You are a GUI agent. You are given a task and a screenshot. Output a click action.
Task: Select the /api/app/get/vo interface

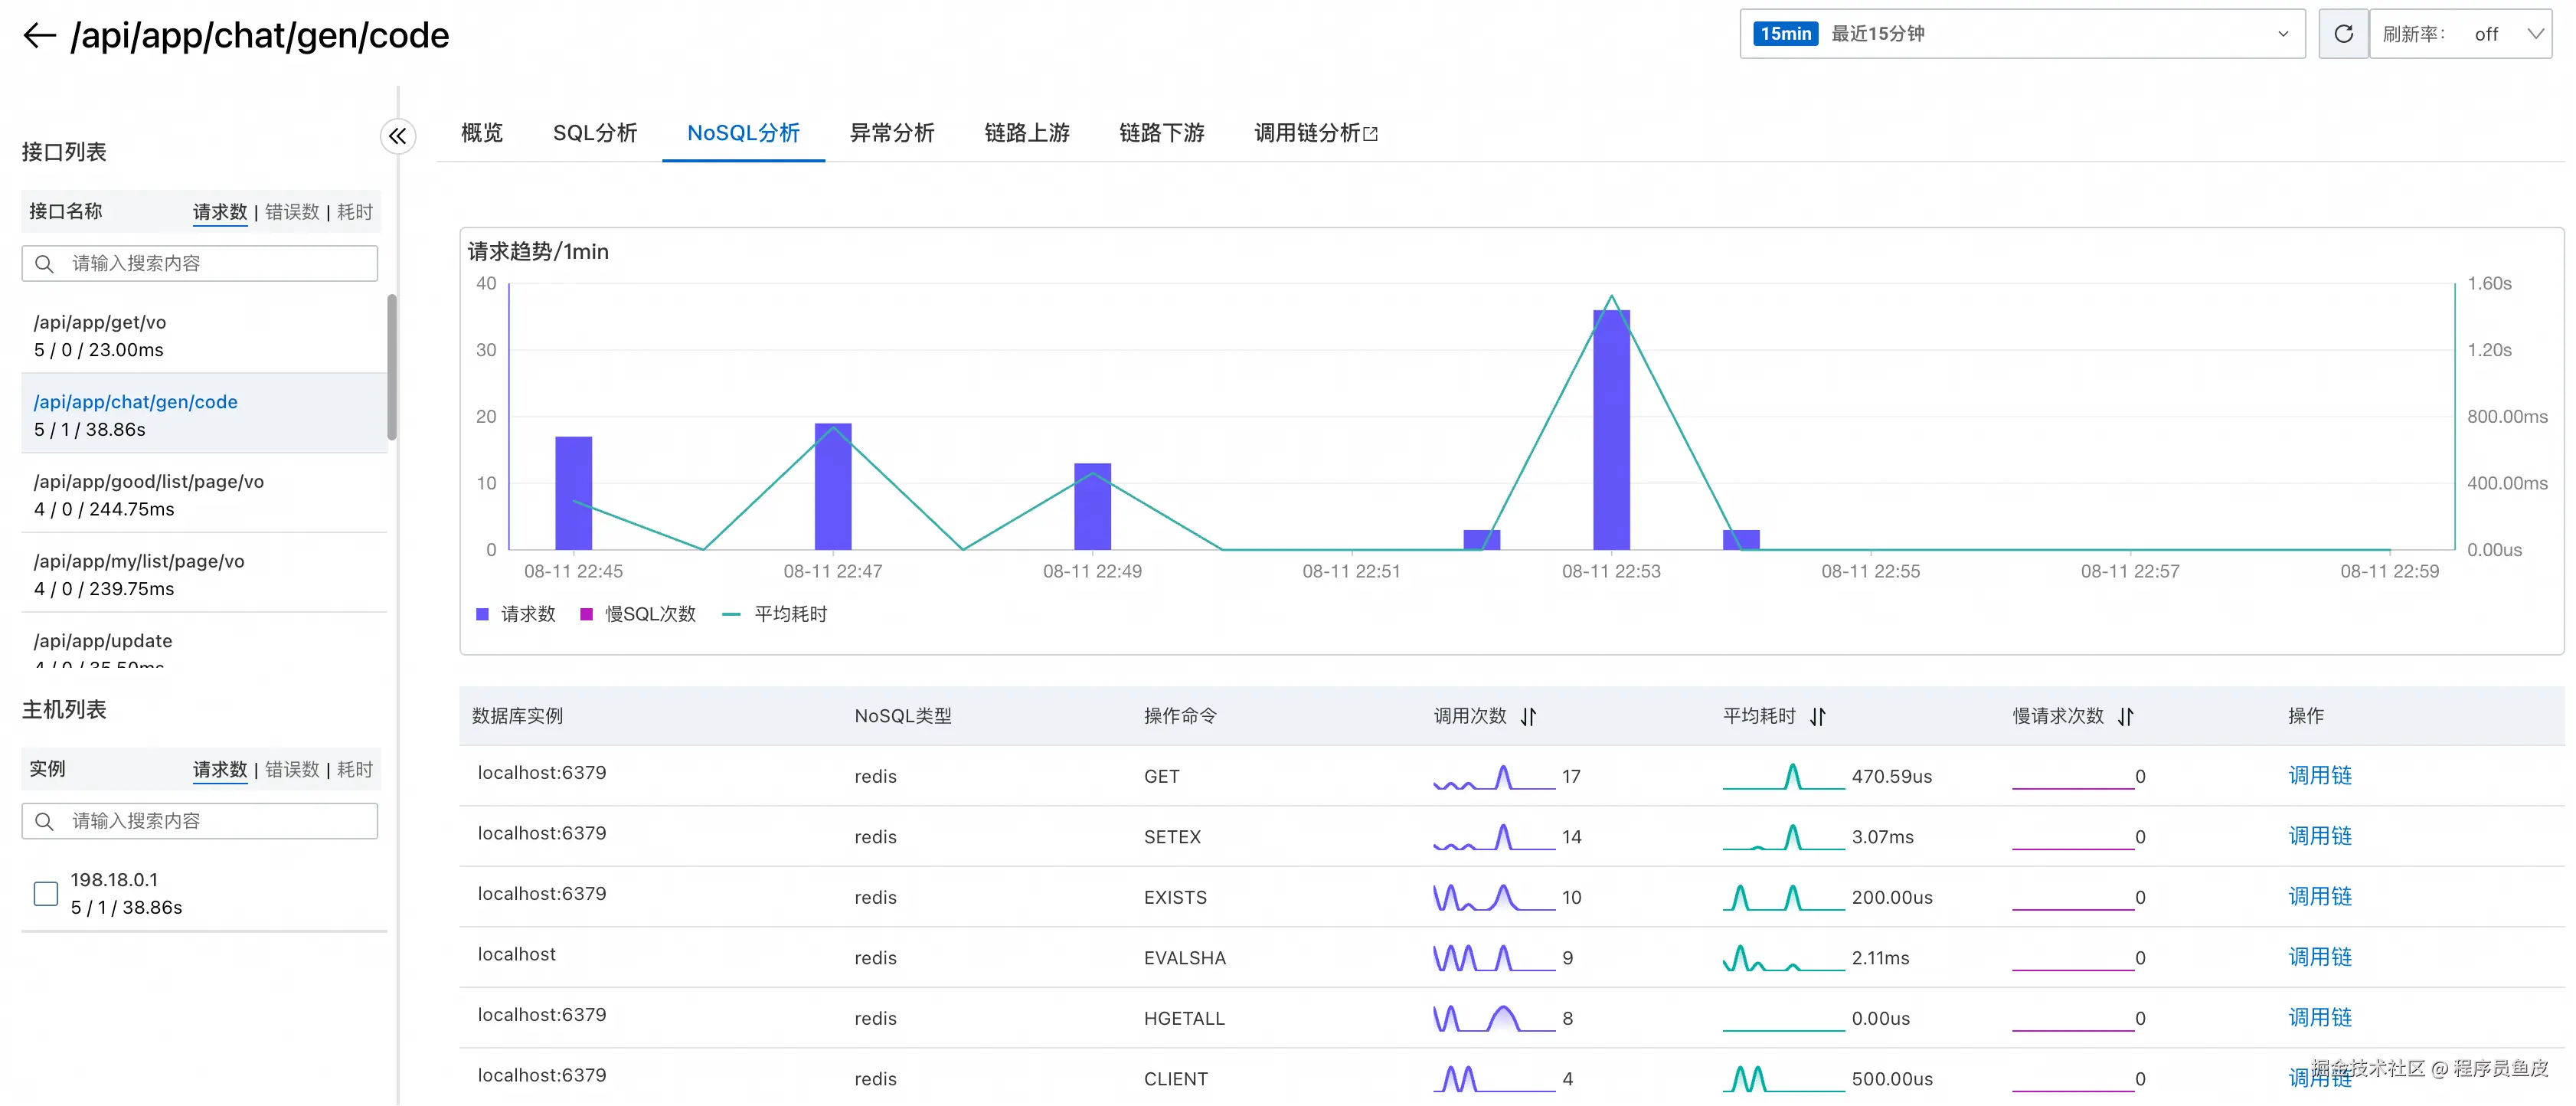pyautogui.click(x=100, y=323)
